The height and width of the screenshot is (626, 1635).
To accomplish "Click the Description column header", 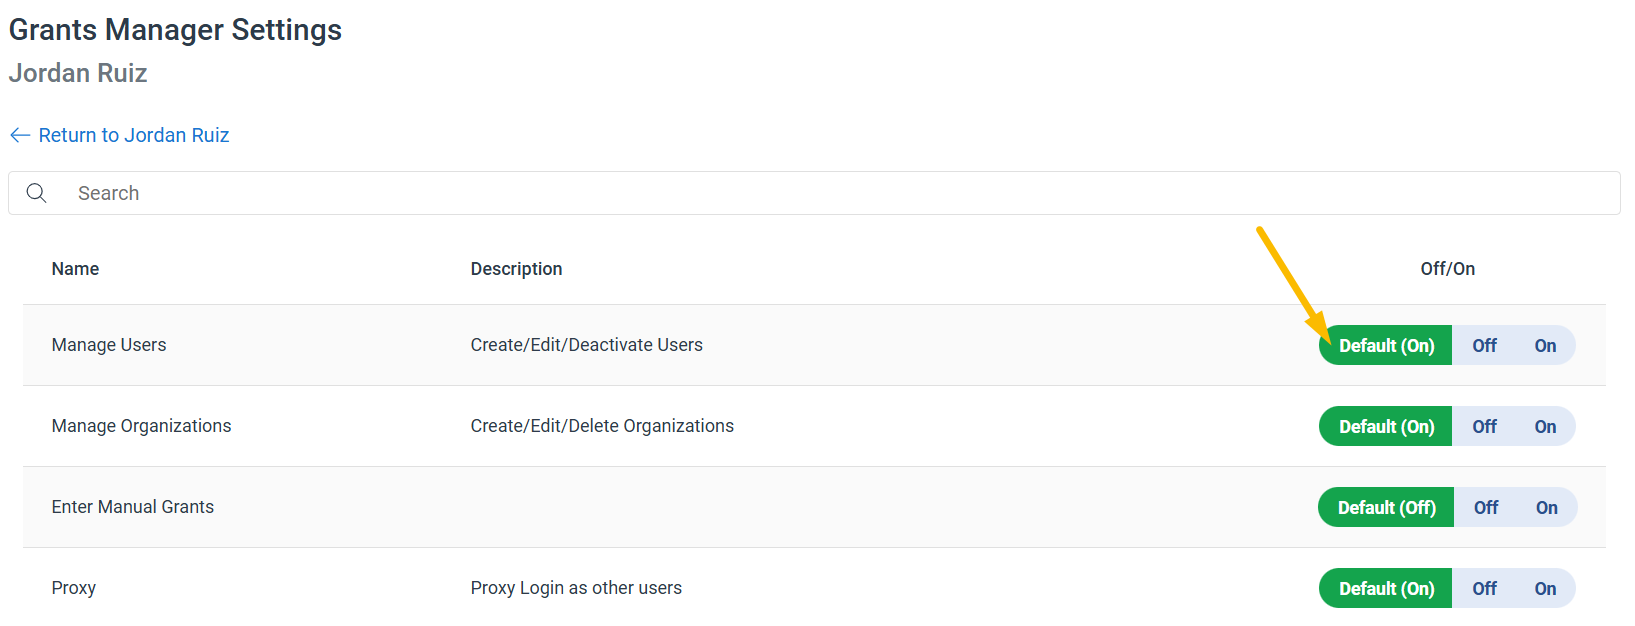I will (516, 269).
